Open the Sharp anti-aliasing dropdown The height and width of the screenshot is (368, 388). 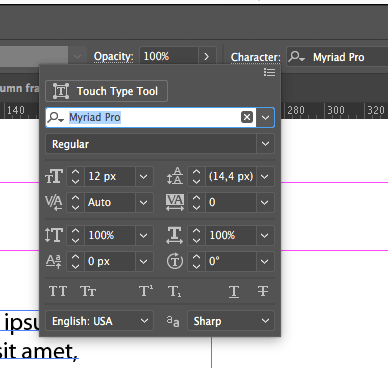tap(231, 321)
